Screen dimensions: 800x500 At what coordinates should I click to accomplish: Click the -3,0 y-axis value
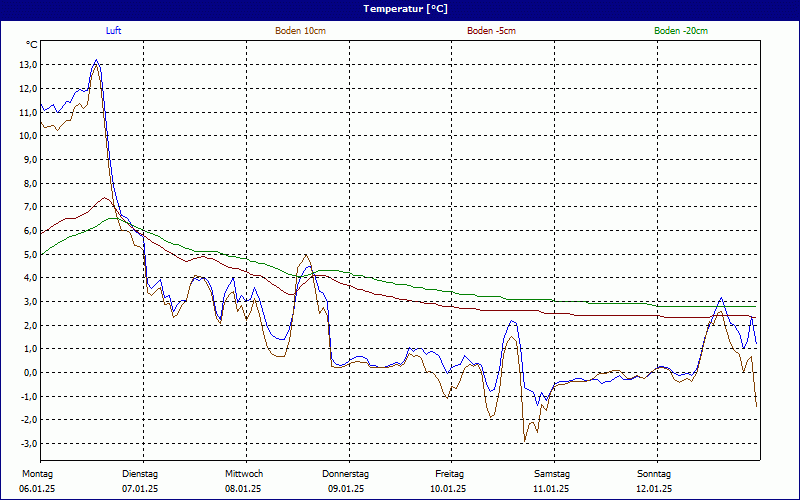click(29, 443)
